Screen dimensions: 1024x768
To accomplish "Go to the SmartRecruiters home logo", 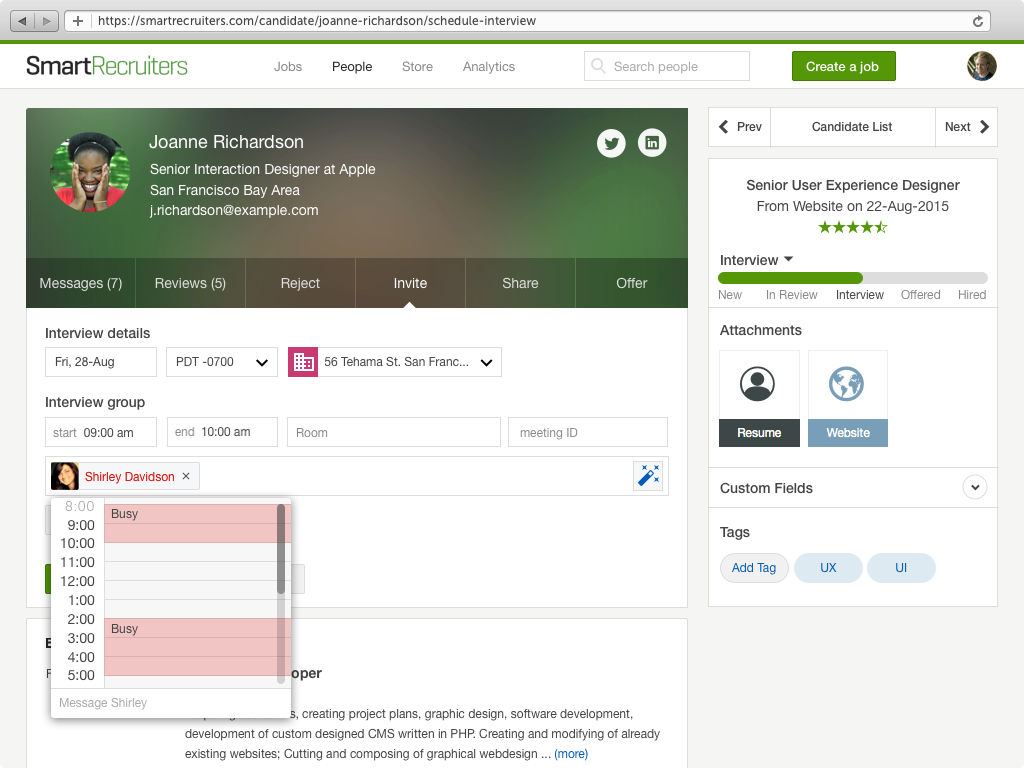I will (x=106, y=66).
